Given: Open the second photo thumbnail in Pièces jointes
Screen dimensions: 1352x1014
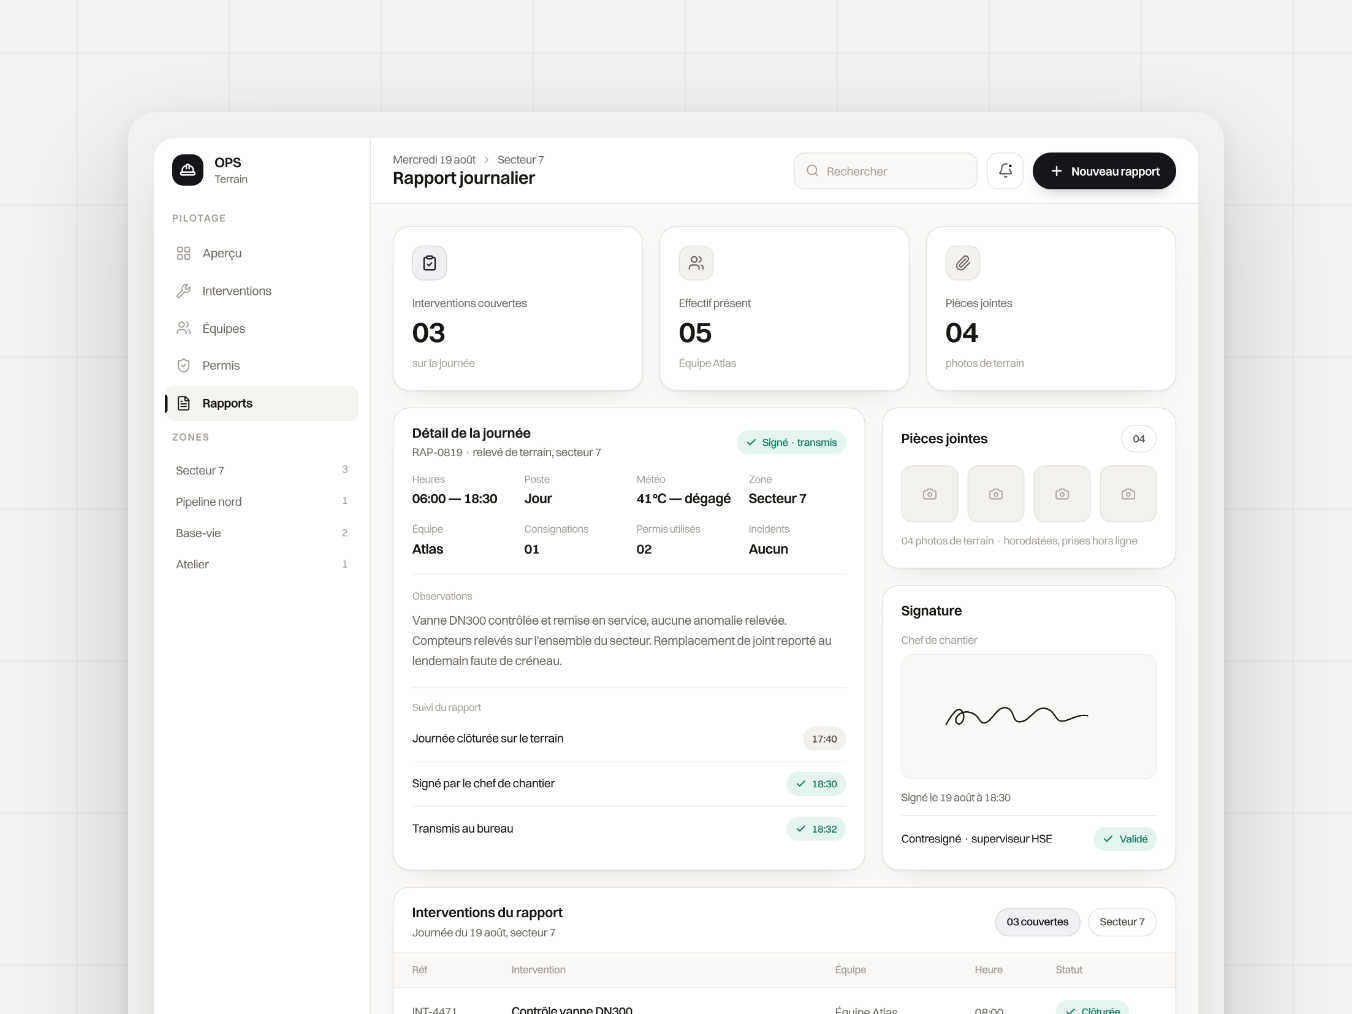Looking at the screenshot, I should pyautogui.click(x=996, y=494).
